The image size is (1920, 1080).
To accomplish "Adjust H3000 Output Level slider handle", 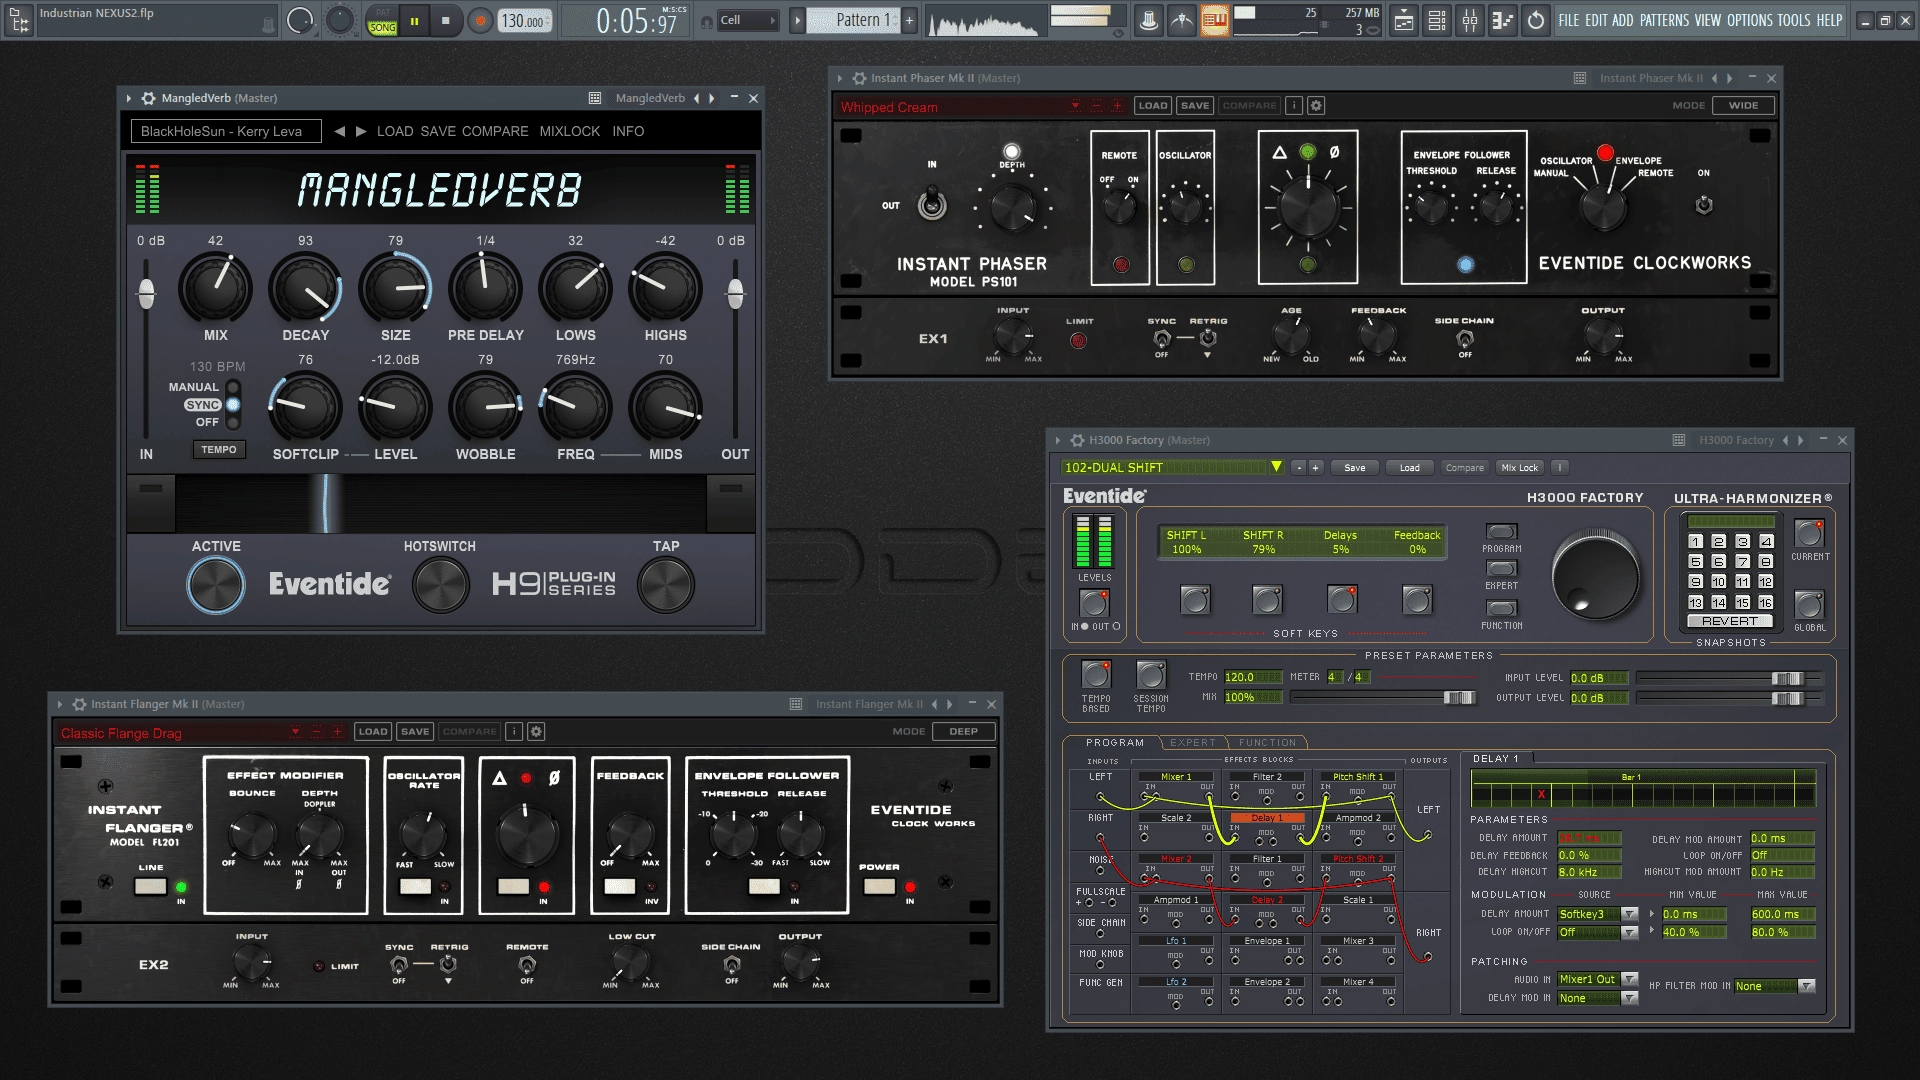I will [1788, 698].
